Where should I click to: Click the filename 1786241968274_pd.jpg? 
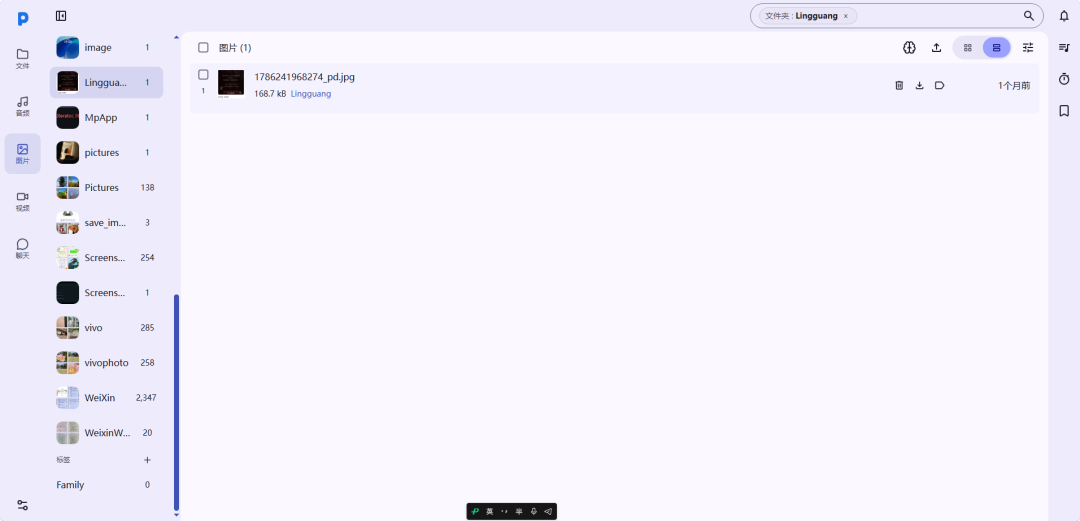point(304,76)
